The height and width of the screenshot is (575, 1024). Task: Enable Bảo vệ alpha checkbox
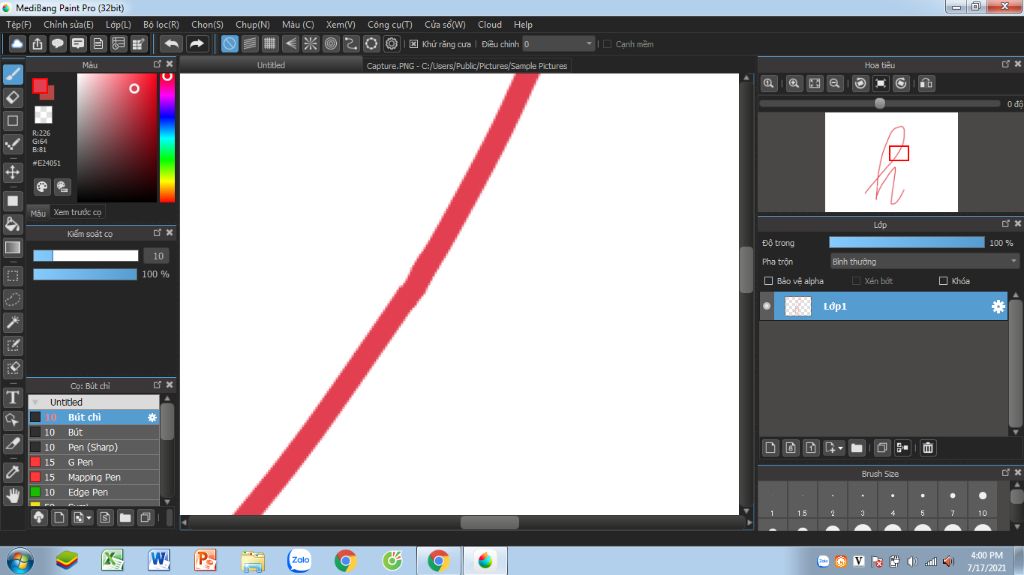(x=769, y=281)
